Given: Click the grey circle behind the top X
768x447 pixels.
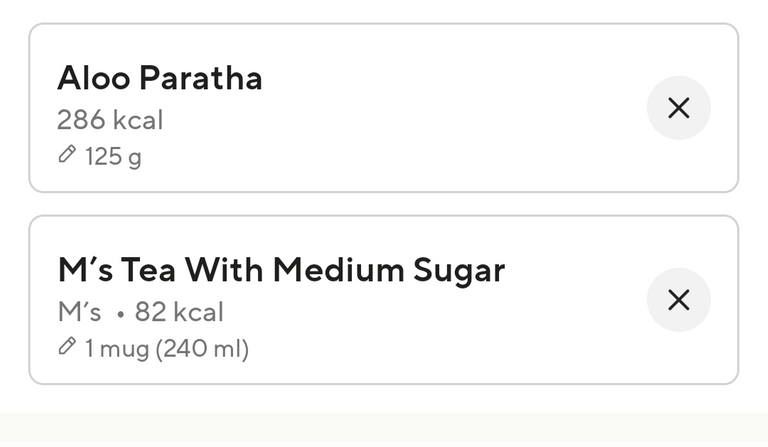Looking at the screenshot, I should pos(678,108).
